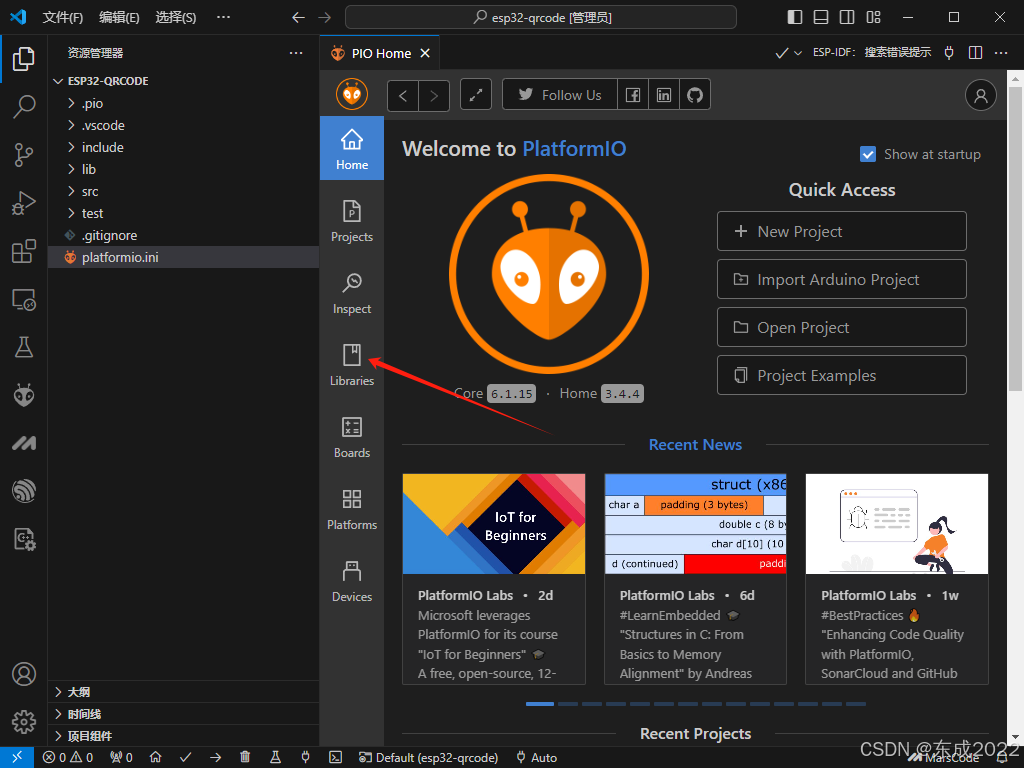Open Boards in PIO sidebar
This screenshot has width=1024, height=768.
point(352,438)
